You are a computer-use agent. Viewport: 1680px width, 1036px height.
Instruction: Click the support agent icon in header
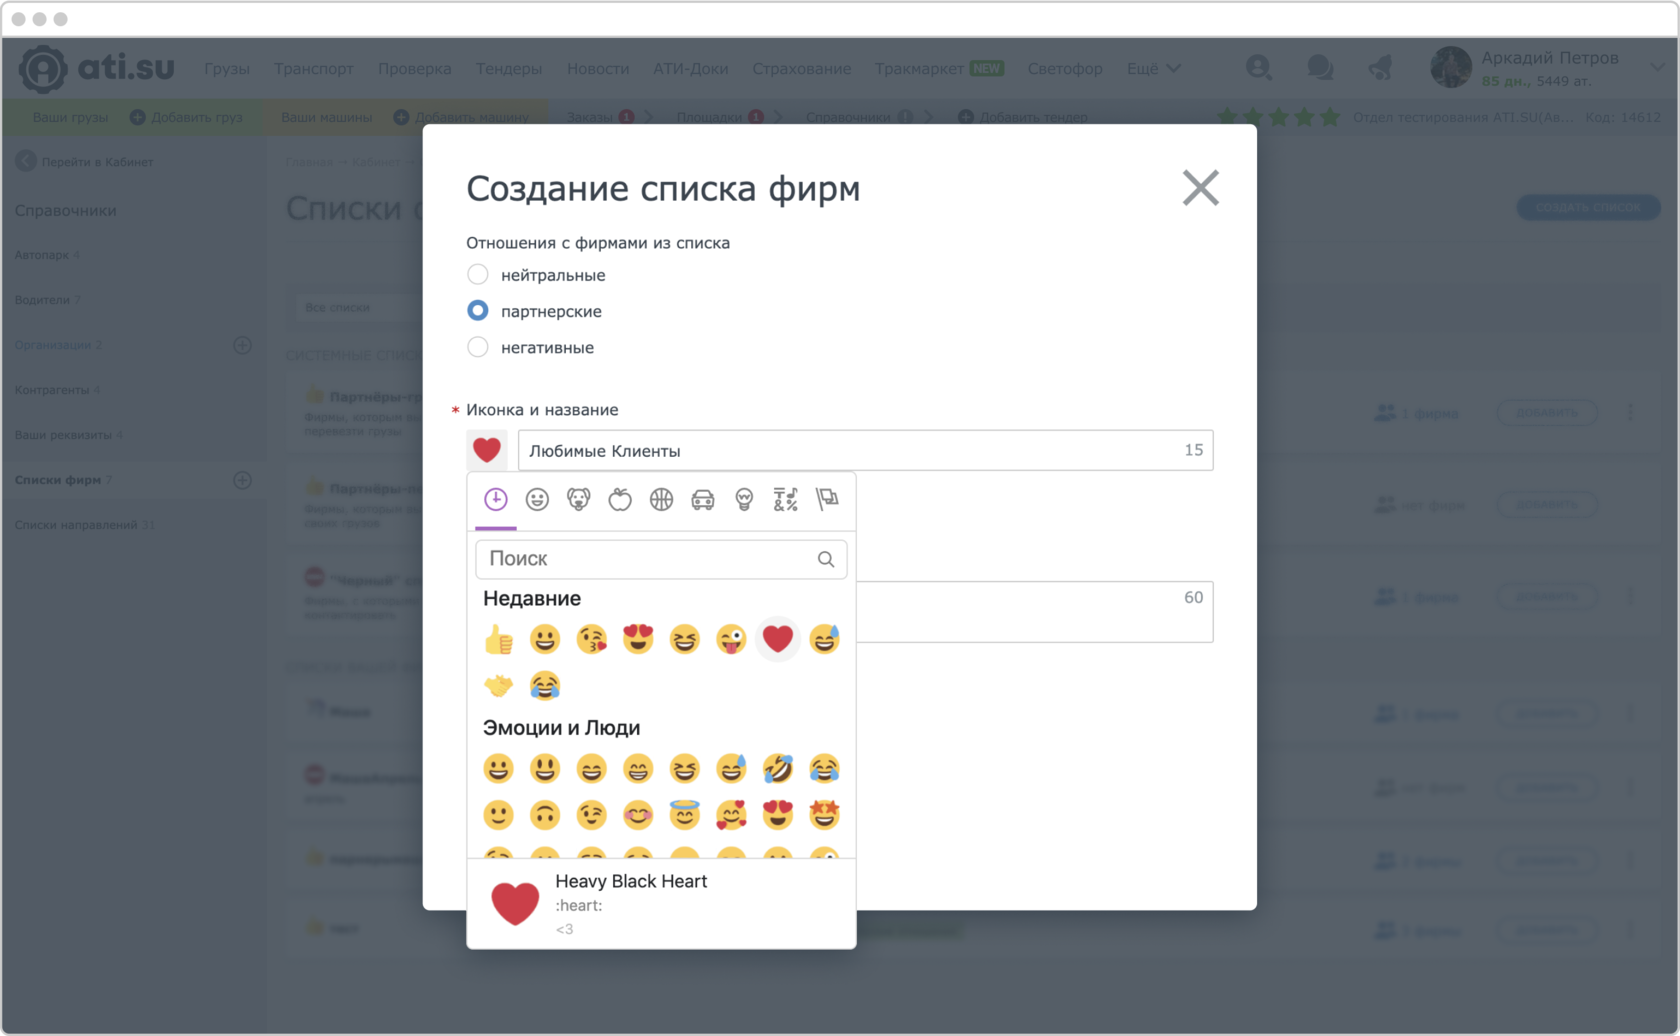click(1259, 68)
